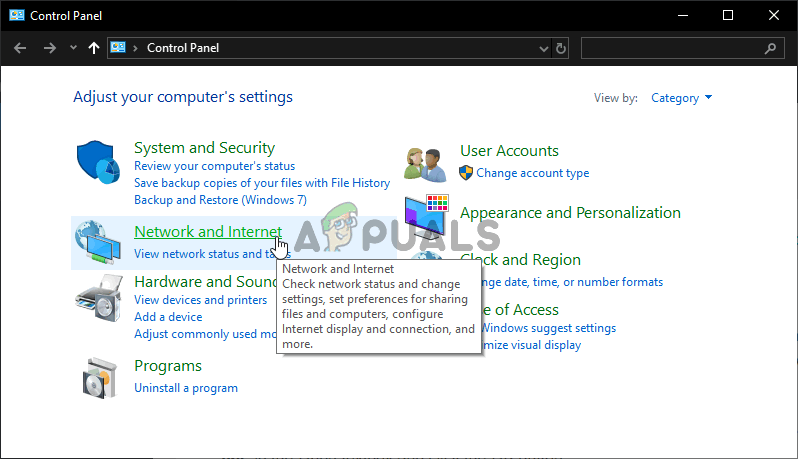The width and height of the screenshot is (798, 459).
Task: Open the System and Security heading
Action: pos(204,148)
